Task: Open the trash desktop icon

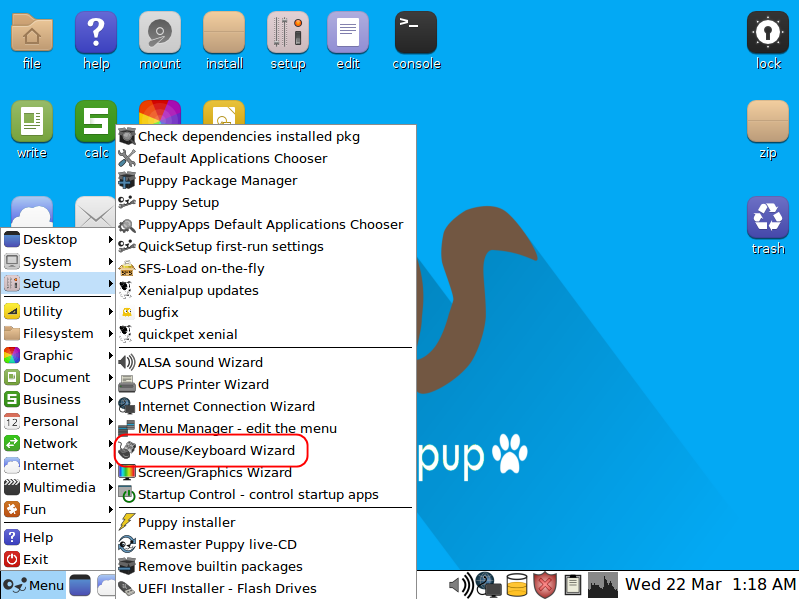Action: tap(768, 217)
